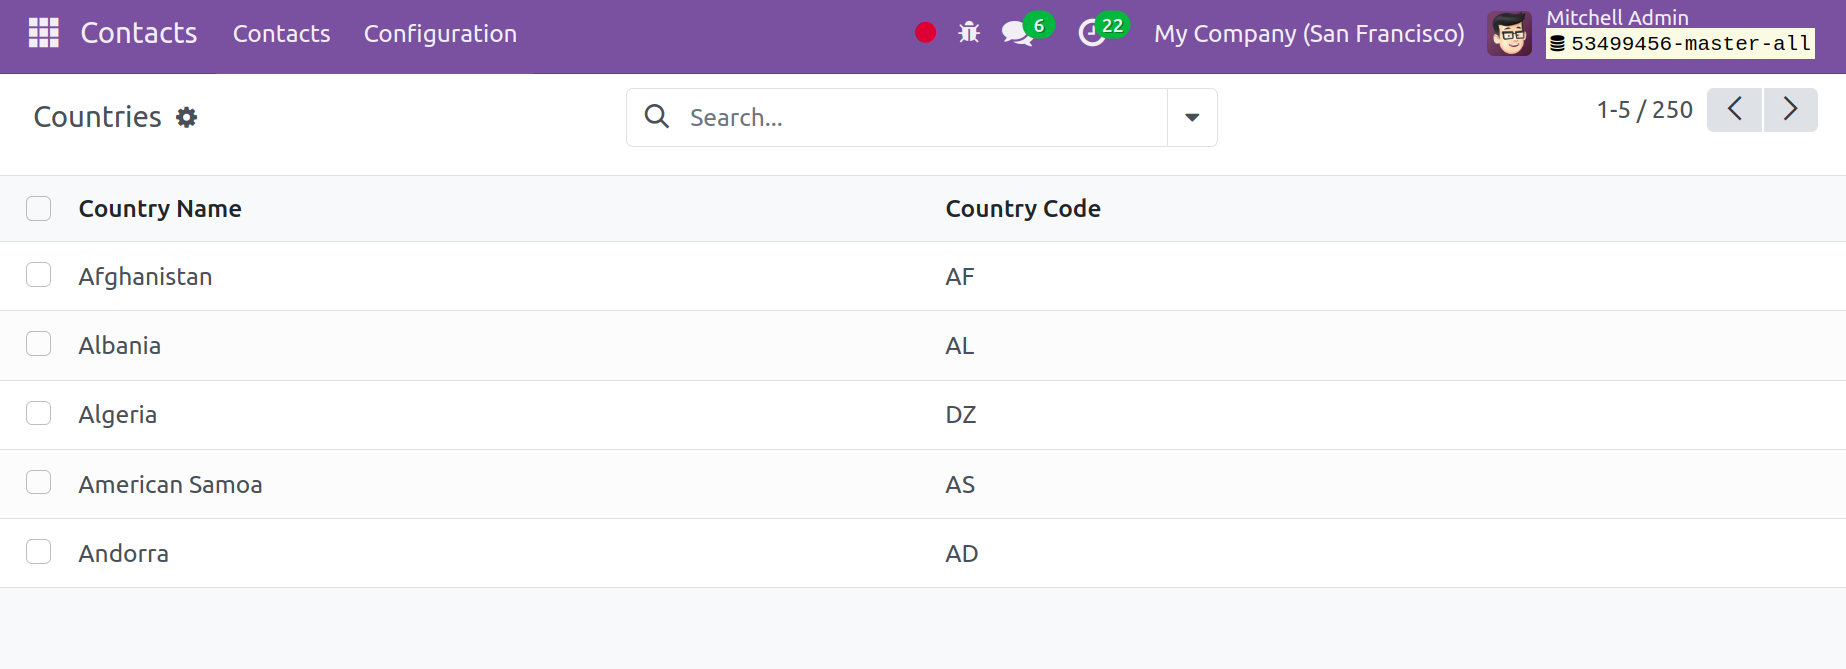The image size is (1846, 669).
Task: Open the apps grid home menu
Action: (x=43, y=33)
